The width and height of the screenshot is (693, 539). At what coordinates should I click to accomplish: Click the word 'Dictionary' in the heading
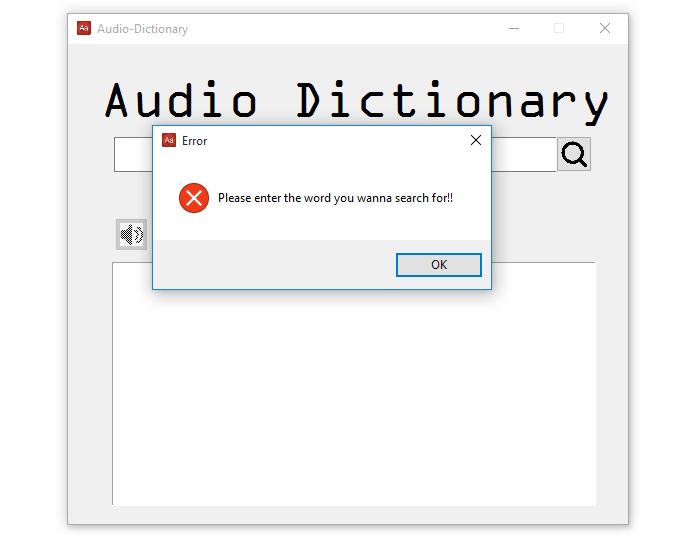click(452, 101)
